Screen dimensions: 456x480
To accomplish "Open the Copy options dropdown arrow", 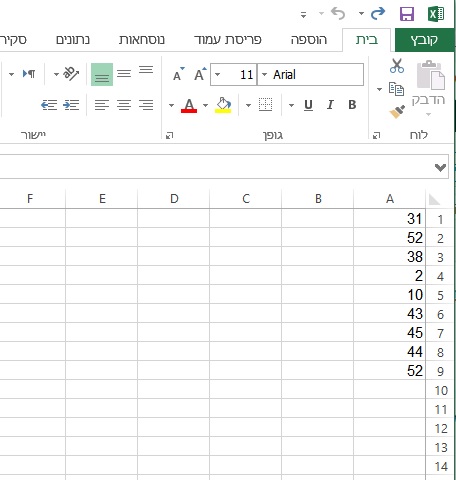I will 379,89.
